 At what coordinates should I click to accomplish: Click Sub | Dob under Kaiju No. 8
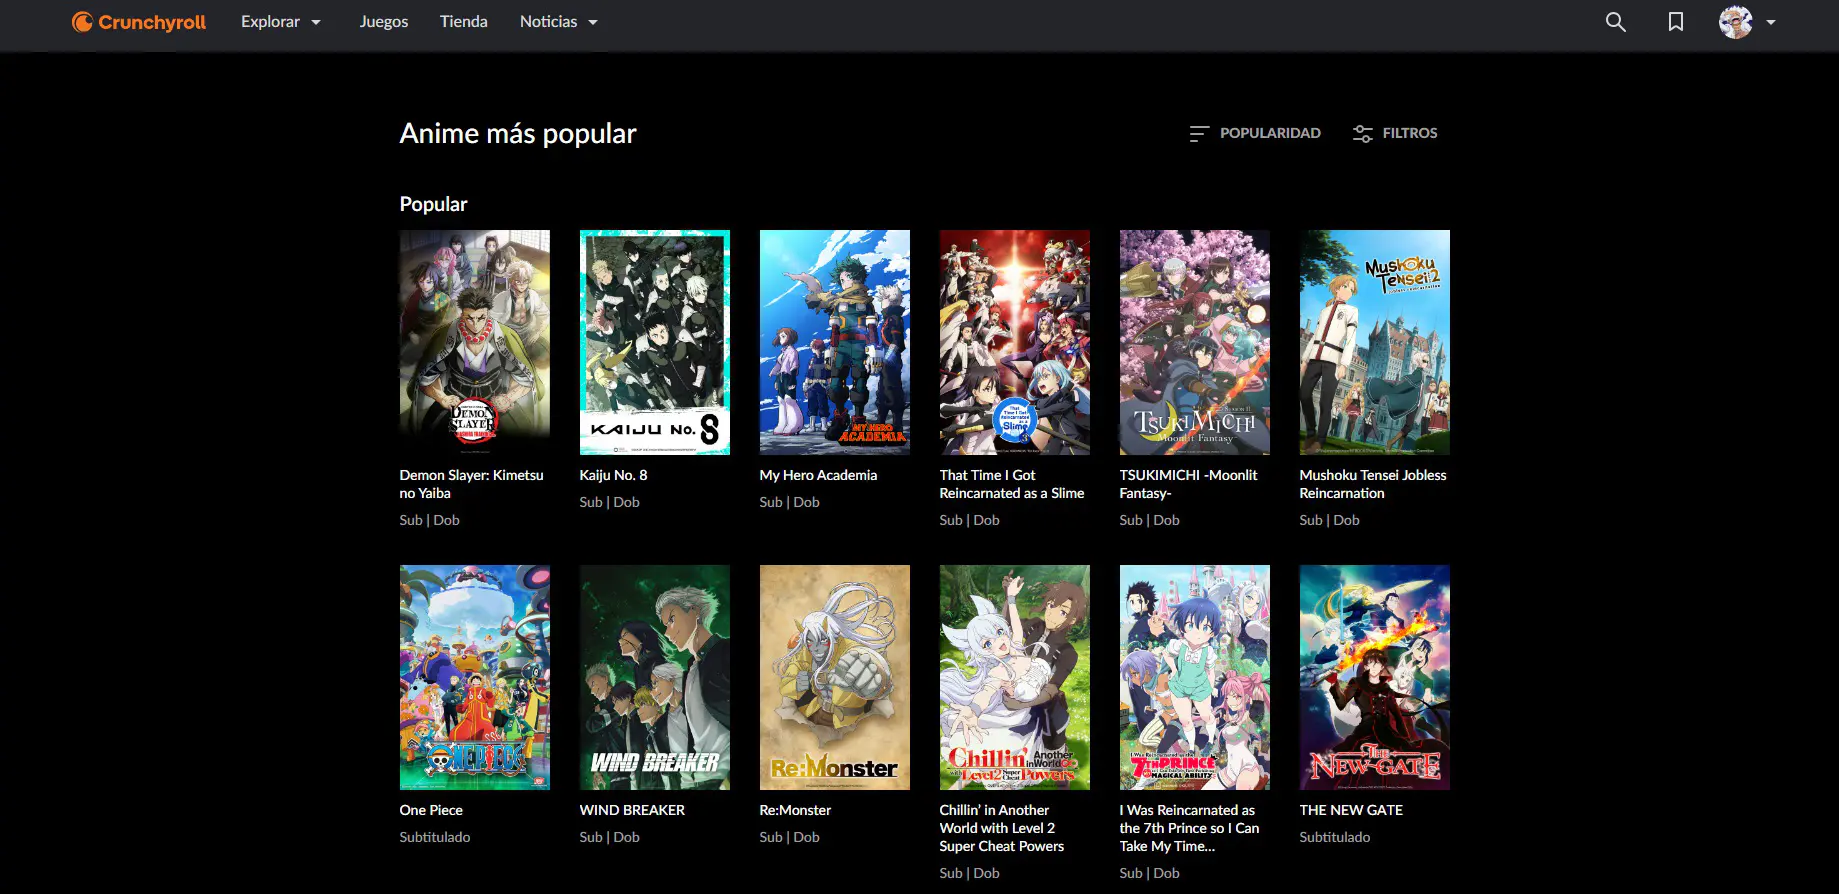tap(609, 502)
